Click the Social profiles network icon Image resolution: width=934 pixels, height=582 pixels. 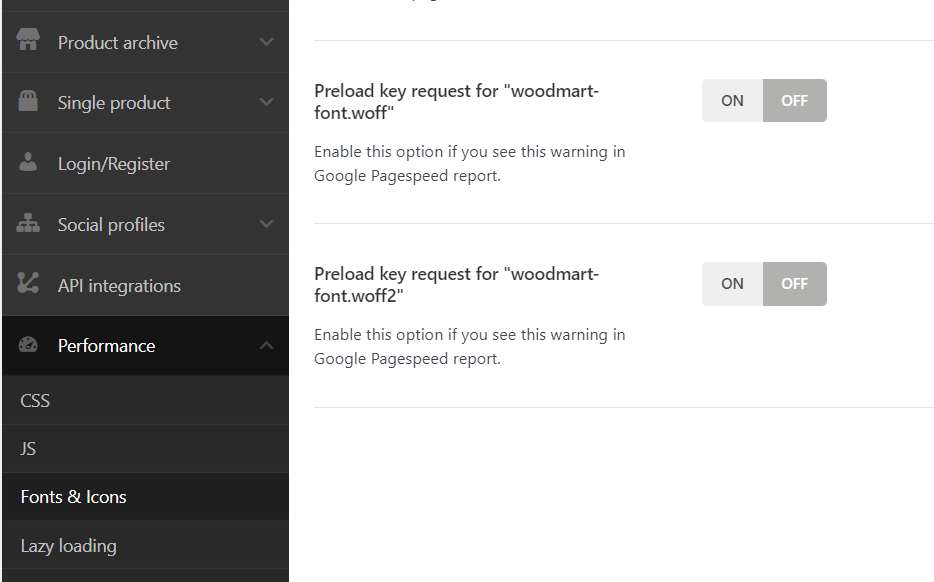point(28,224)
